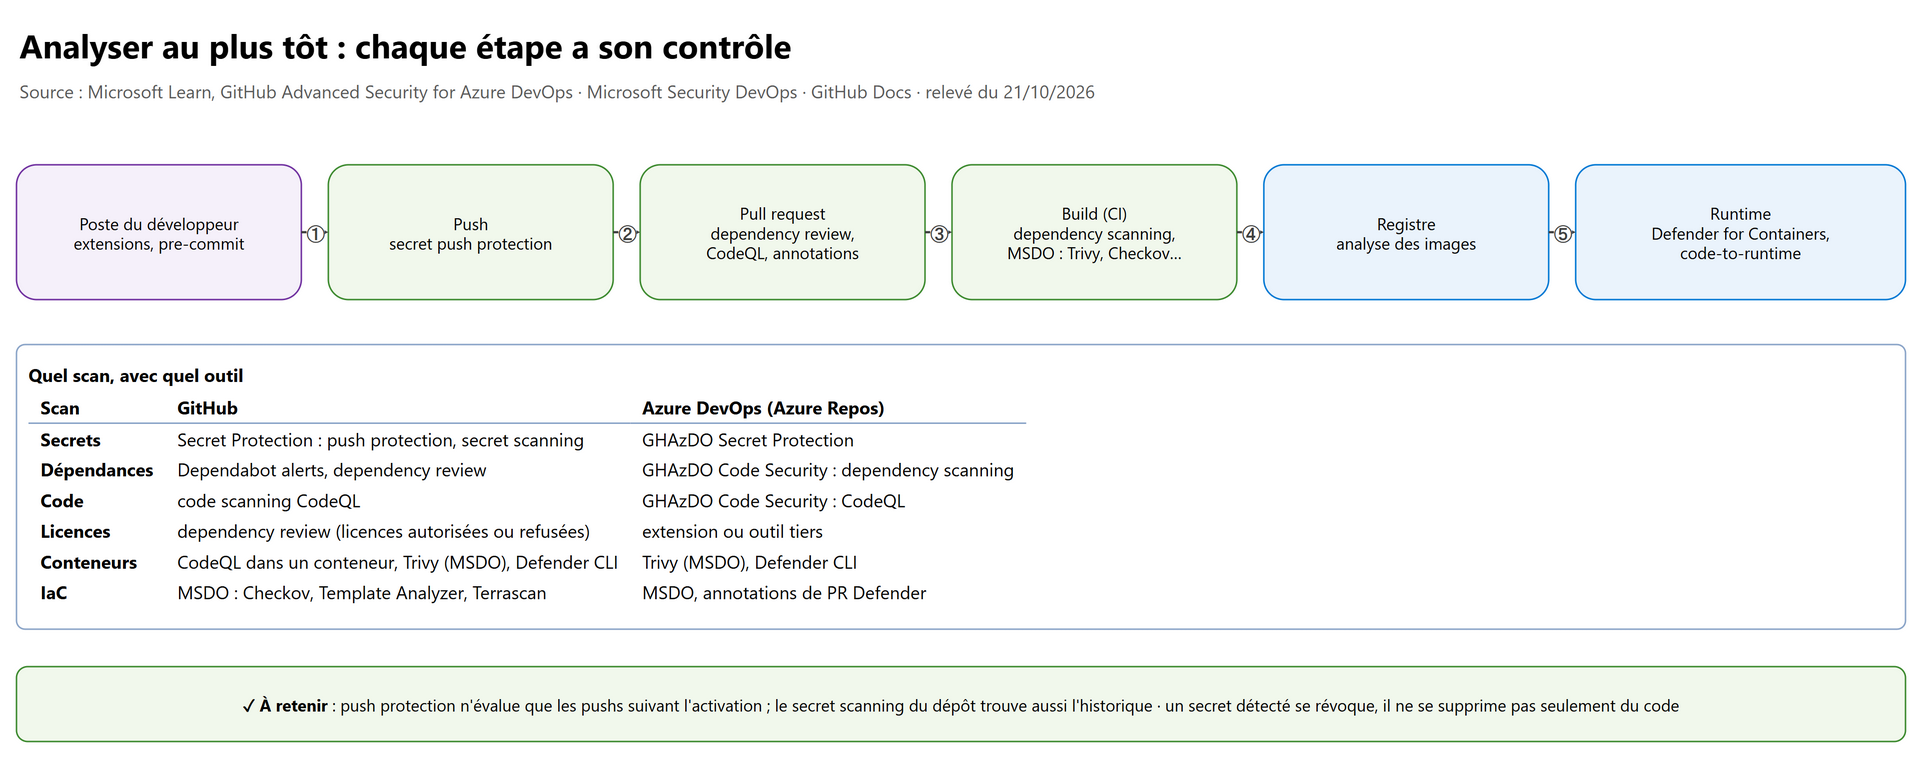Click the "GitHub" column header
The height and width of the screenshot is (761, 1925).
207,408
